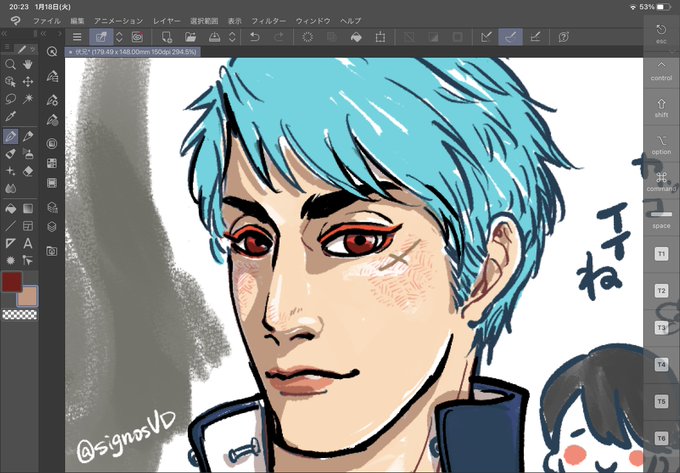The image size is (680, 473).
Task: Open the ウィンドウ menu
Action: coord(313,21)
